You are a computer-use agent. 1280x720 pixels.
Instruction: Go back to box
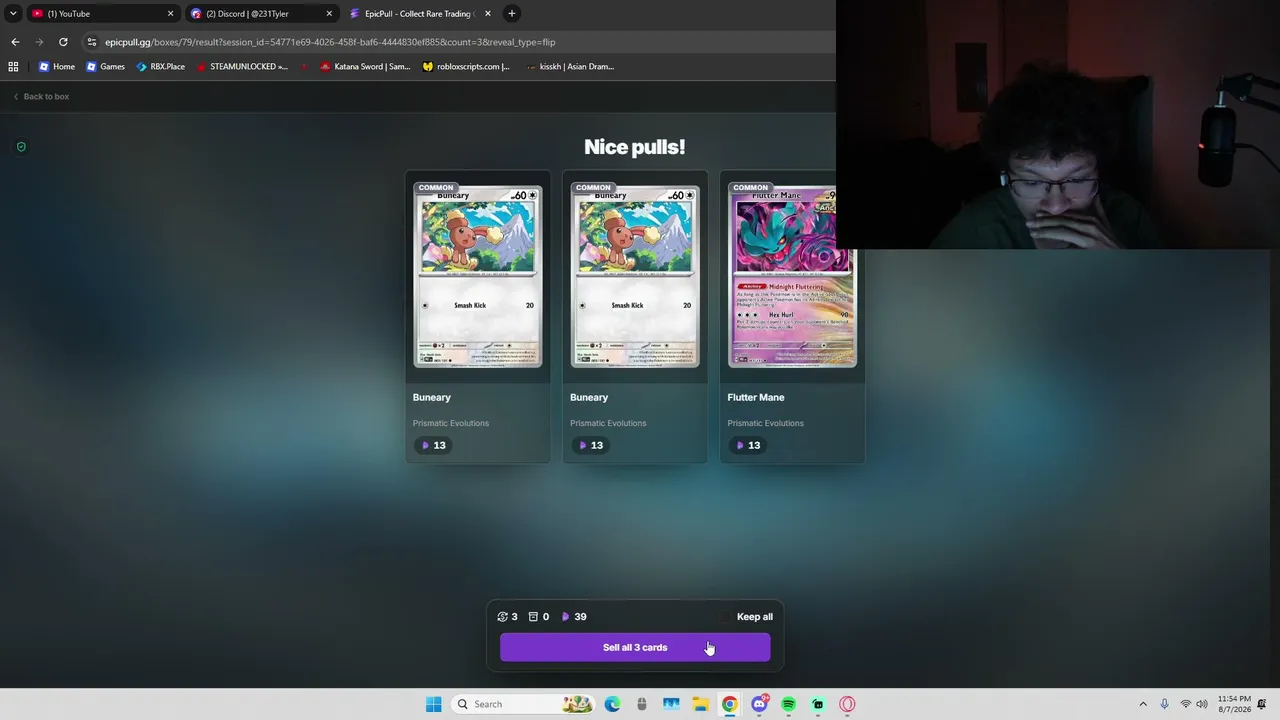(x=41, y=96)
